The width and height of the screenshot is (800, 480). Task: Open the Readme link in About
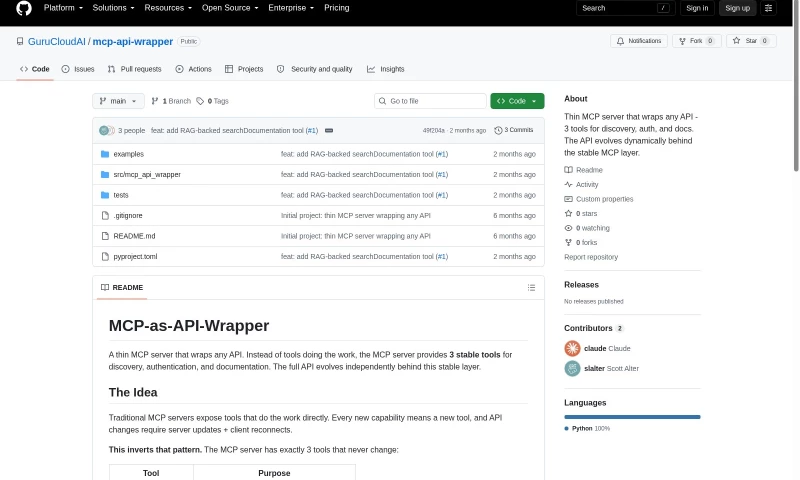(x=583, y=170)
